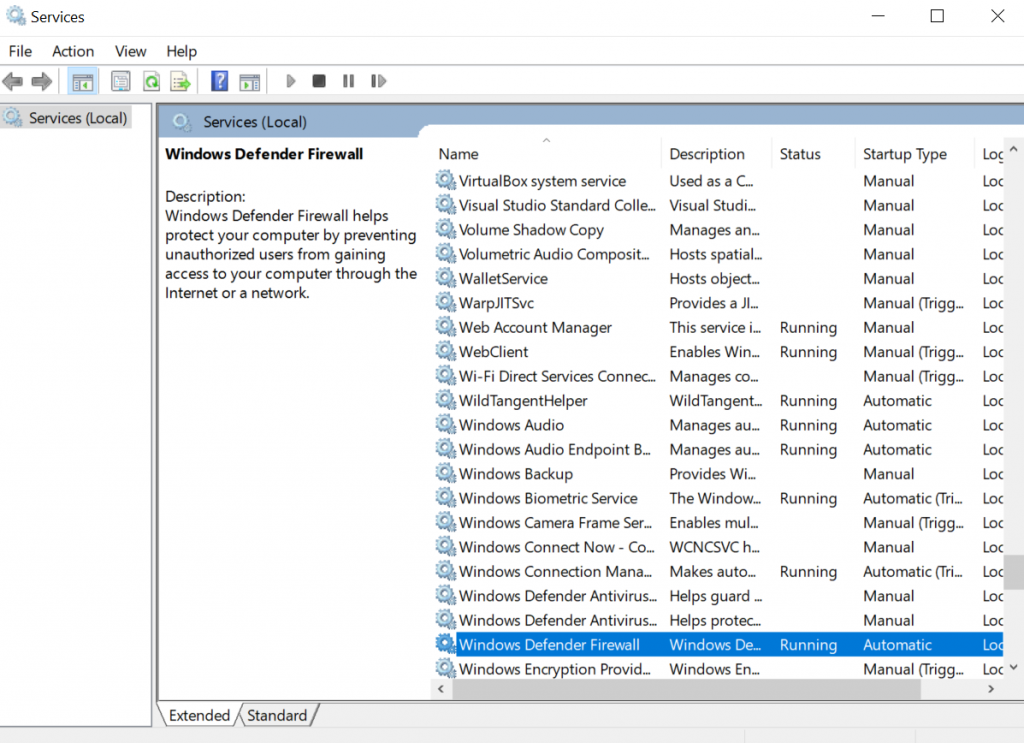Image resolution: width=1024 pixels, height=743 pixels.
Task: Toggle the Show/Hide Console Tree icon
Action: pos(83,82)
